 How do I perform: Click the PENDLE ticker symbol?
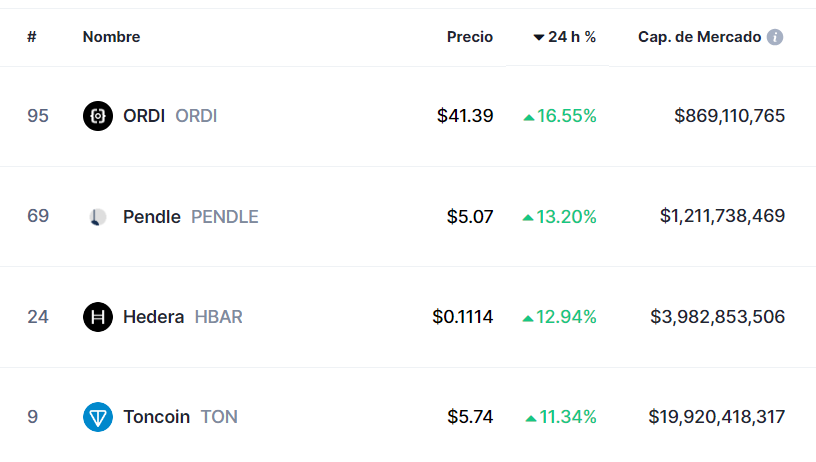coord(225,216)
